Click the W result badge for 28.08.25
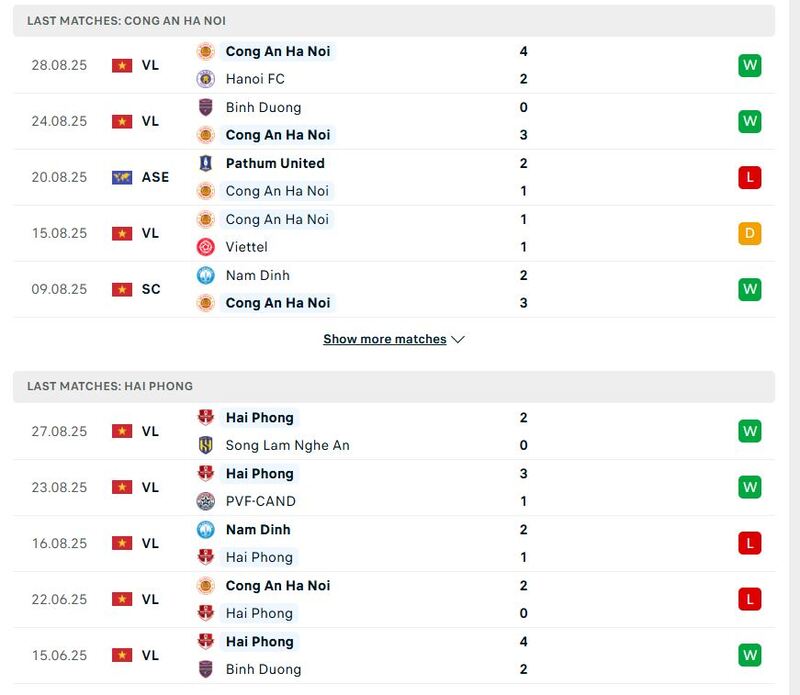Image resolution: width=800 pixels, height=695 pixels. tap(749, 65)
